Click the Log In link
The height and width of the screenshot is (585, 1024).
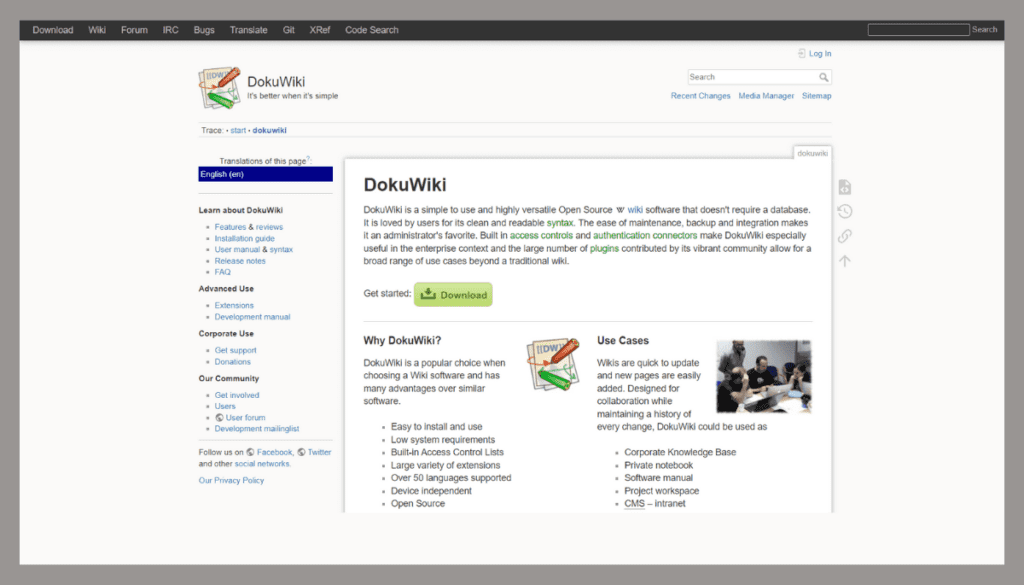click(x=820, y=54)
